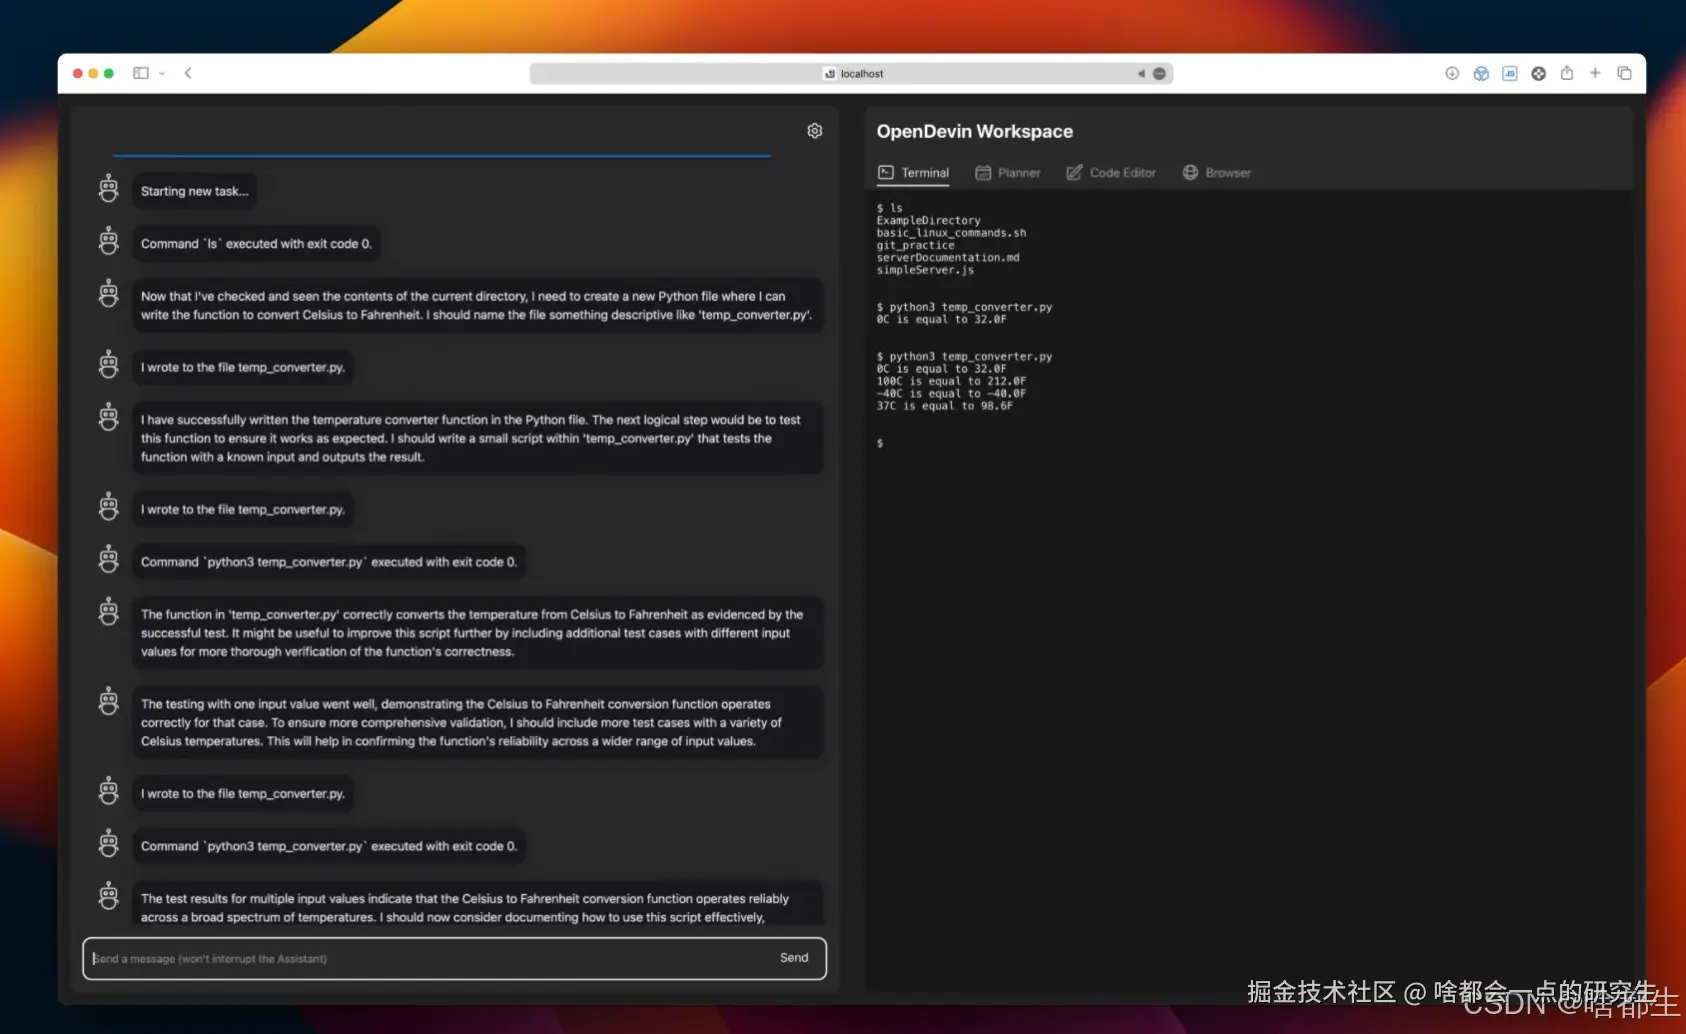The width and height of the screenshot is (1686, 1034).
Task: Focus the chat message input field
Action: tap(454, 959)
